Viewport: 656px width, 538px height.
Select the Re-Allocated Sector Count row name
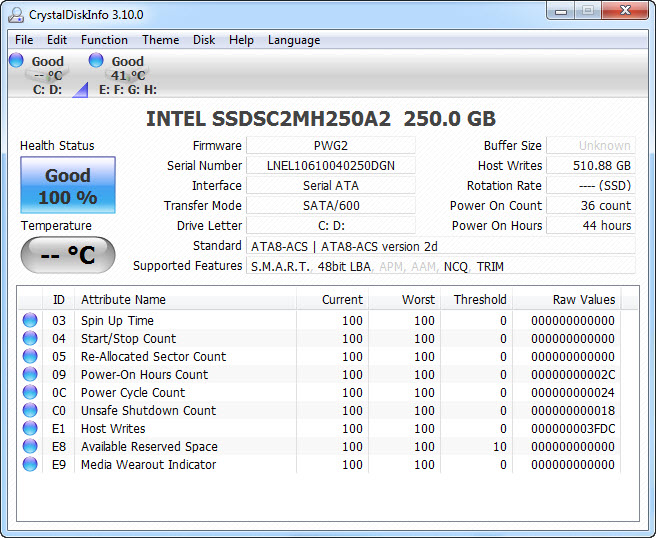pos(154,356)
